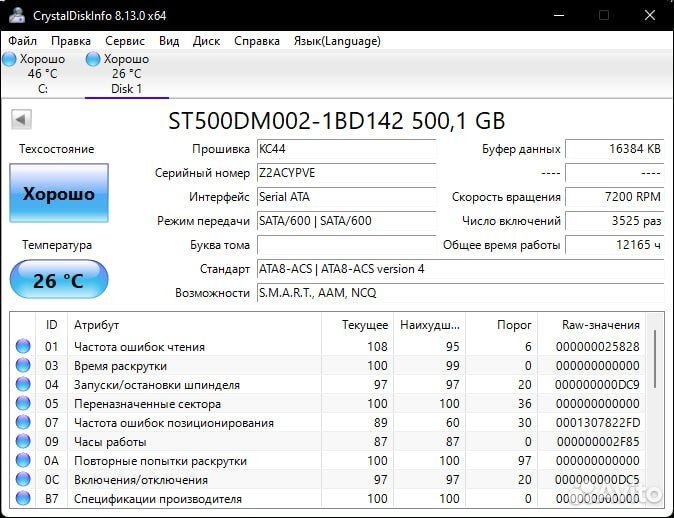
Task: Click the Интерфейс field Serial ATA
Action: point(346,197)
